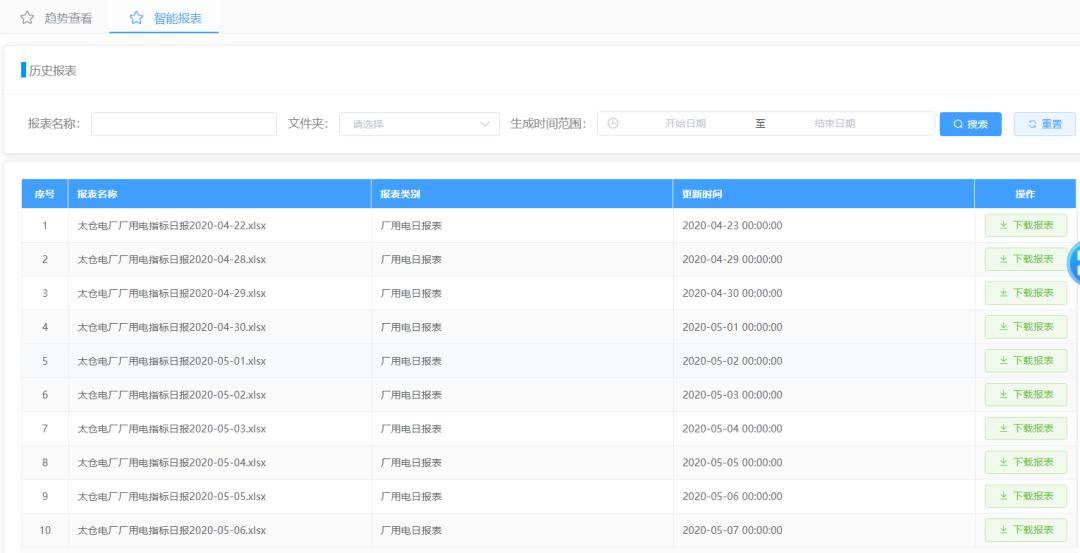The height and width of the screenshot is (553, 1080).
Task: Click the star icon on 趋势查看 tab
Action: [x=28, y=18]
